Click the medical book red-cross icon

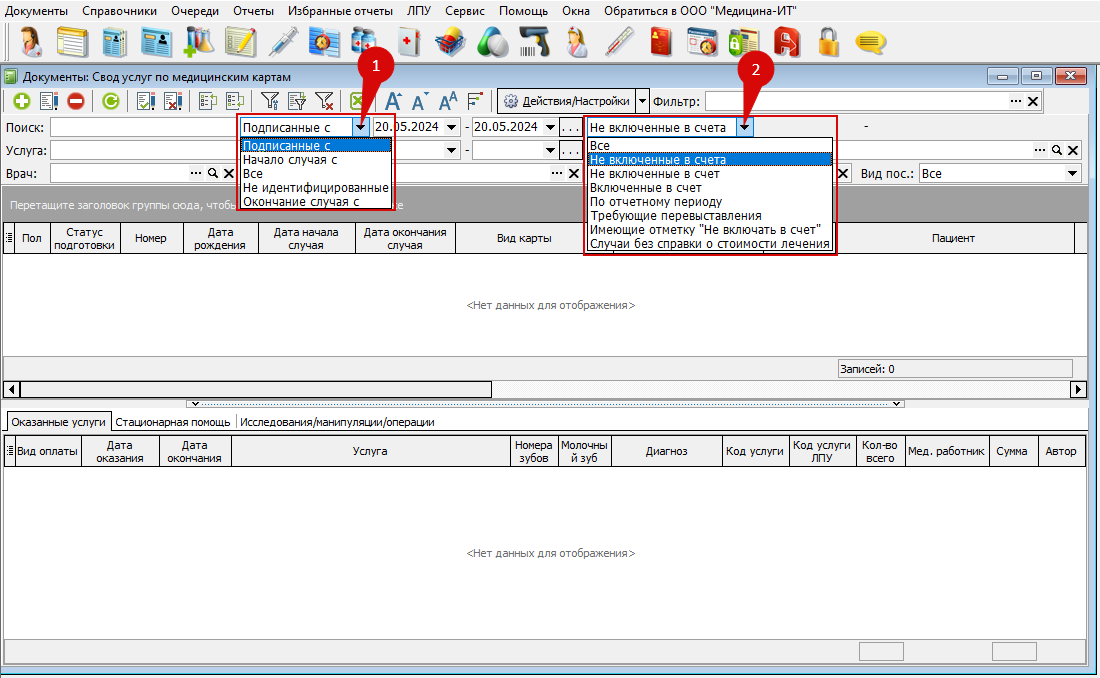pyautogui.click(x=408, y=42)
